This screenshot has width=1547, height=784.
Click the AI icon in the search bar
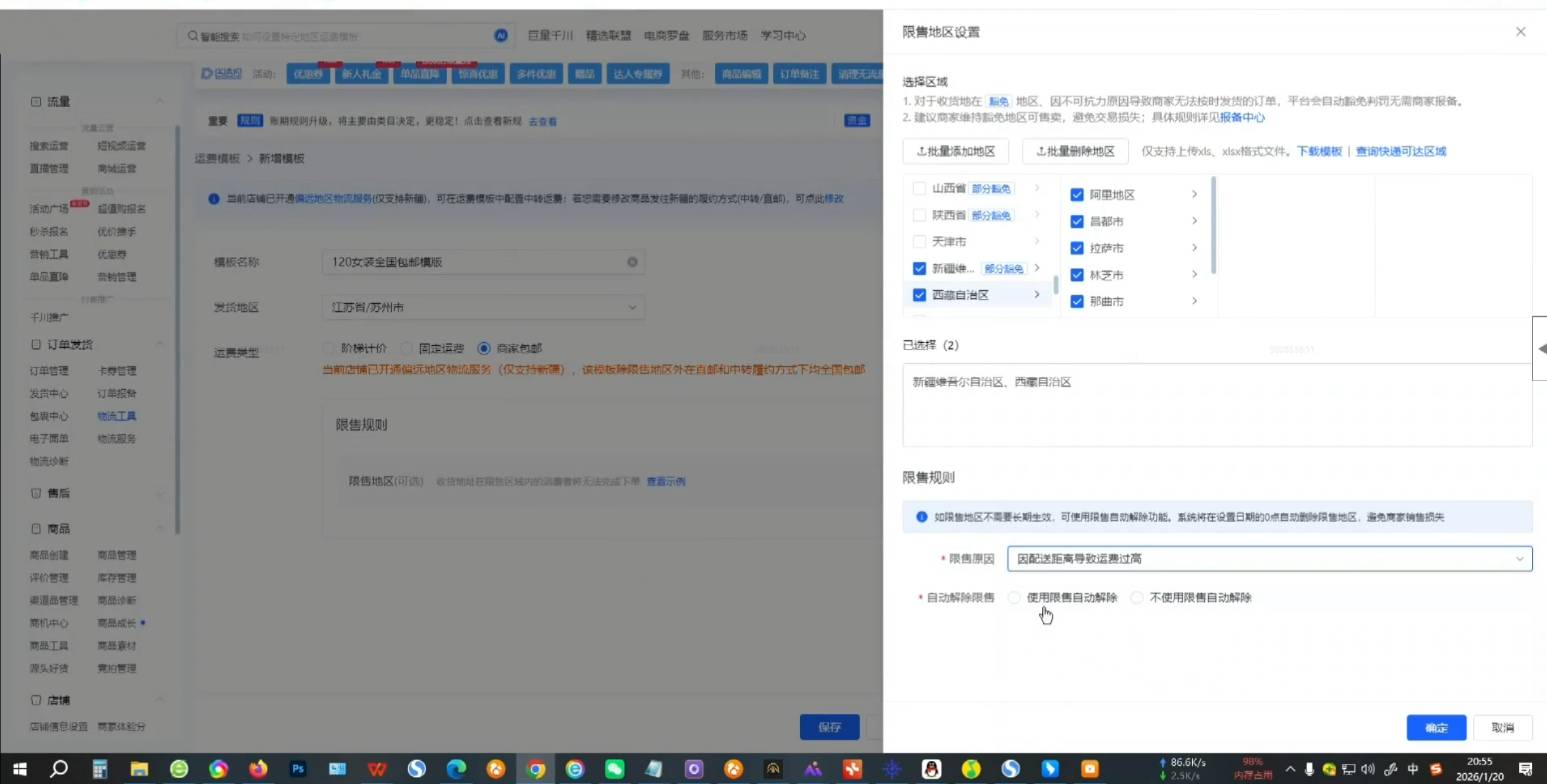[x=501, y=35]
